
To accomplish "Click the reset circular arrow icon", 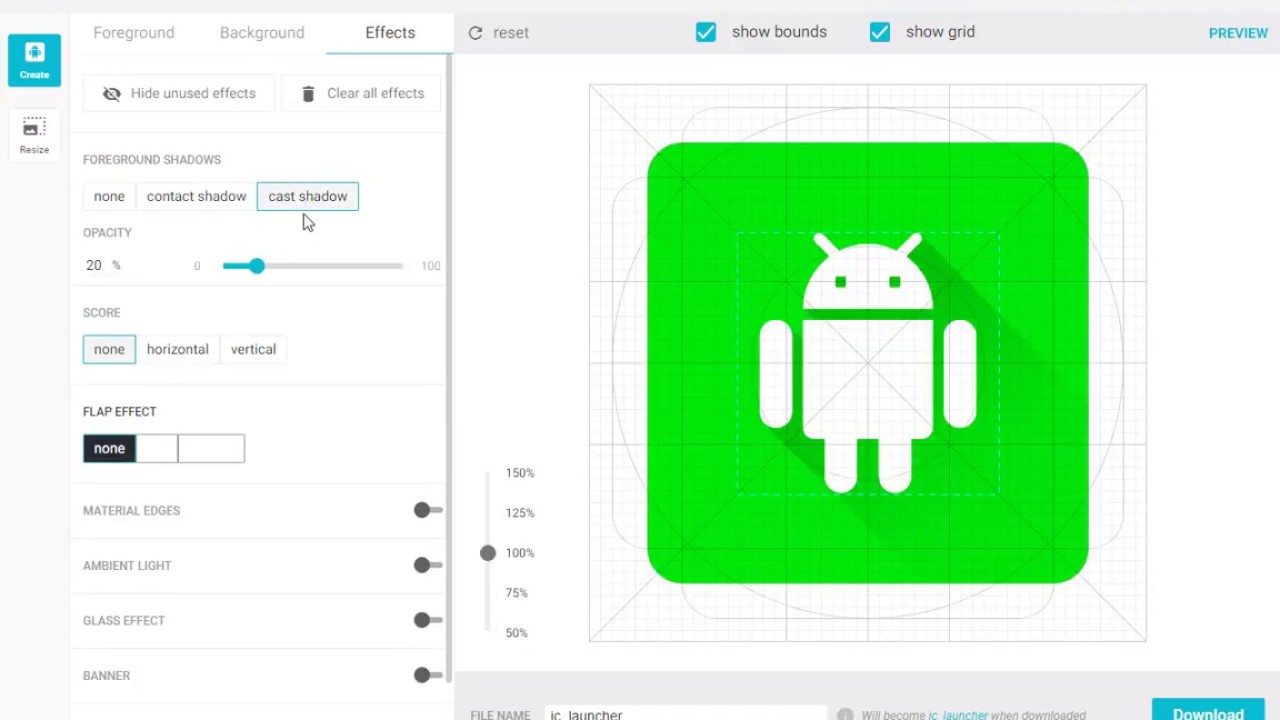I will 475,33.
